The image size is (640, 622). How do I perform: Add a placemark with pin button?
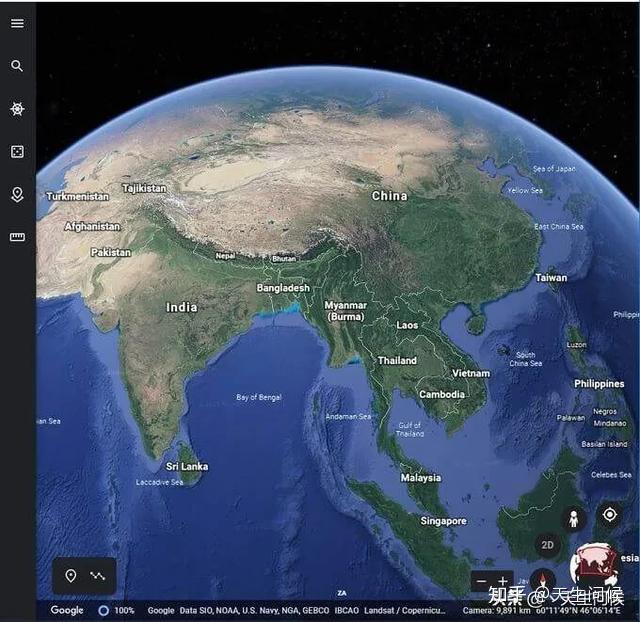(x=71, y=575)
